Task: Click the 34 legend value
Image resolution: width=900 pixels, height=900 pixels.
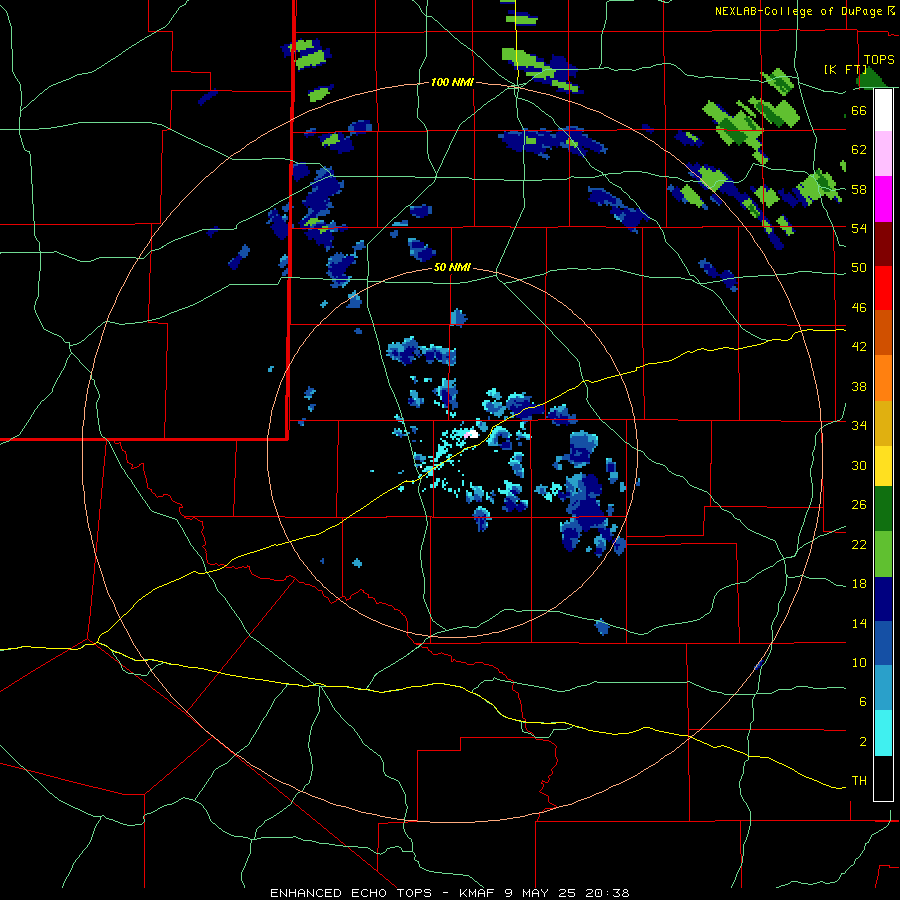Action: (x=859, y=426)
